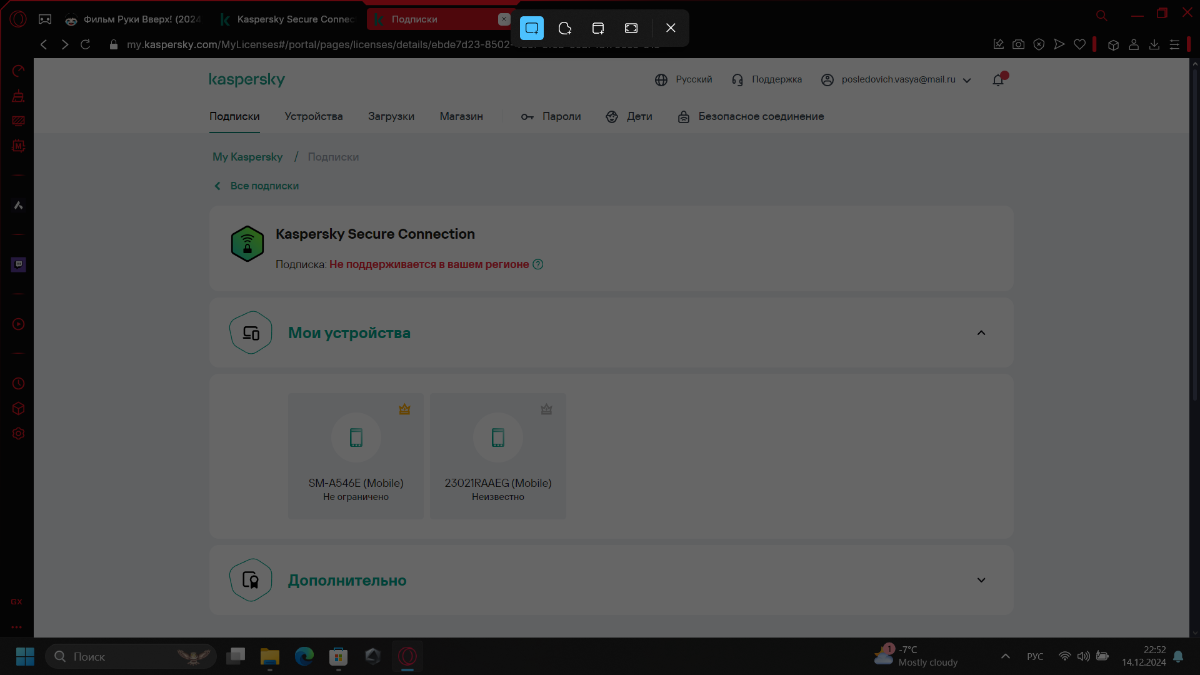Add page to bookmarks heart icon
The image size is (1200, 675).
(x=1080, y=45)
